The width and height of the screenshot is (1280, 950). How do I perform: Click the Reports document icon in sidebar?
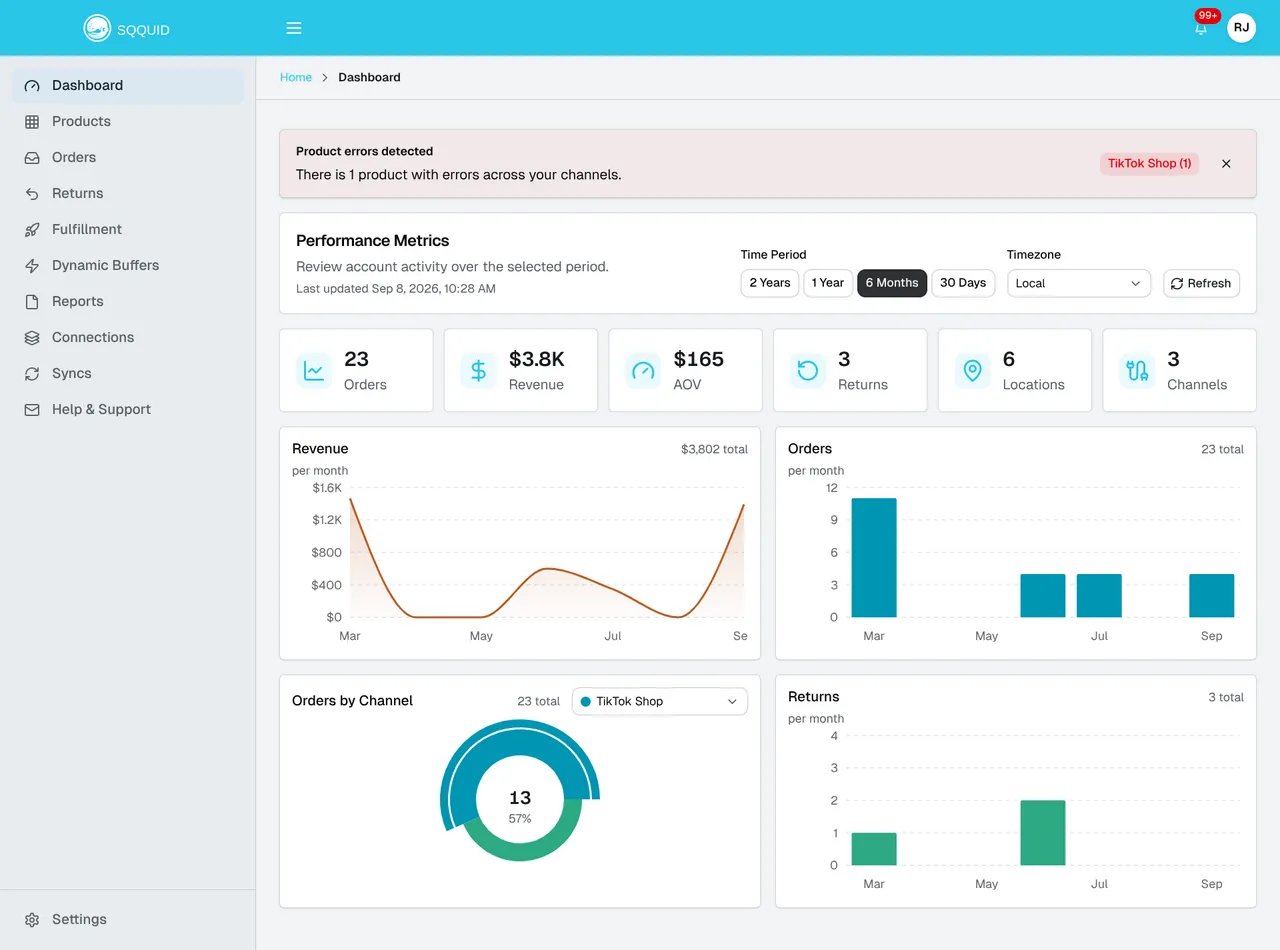32,301
